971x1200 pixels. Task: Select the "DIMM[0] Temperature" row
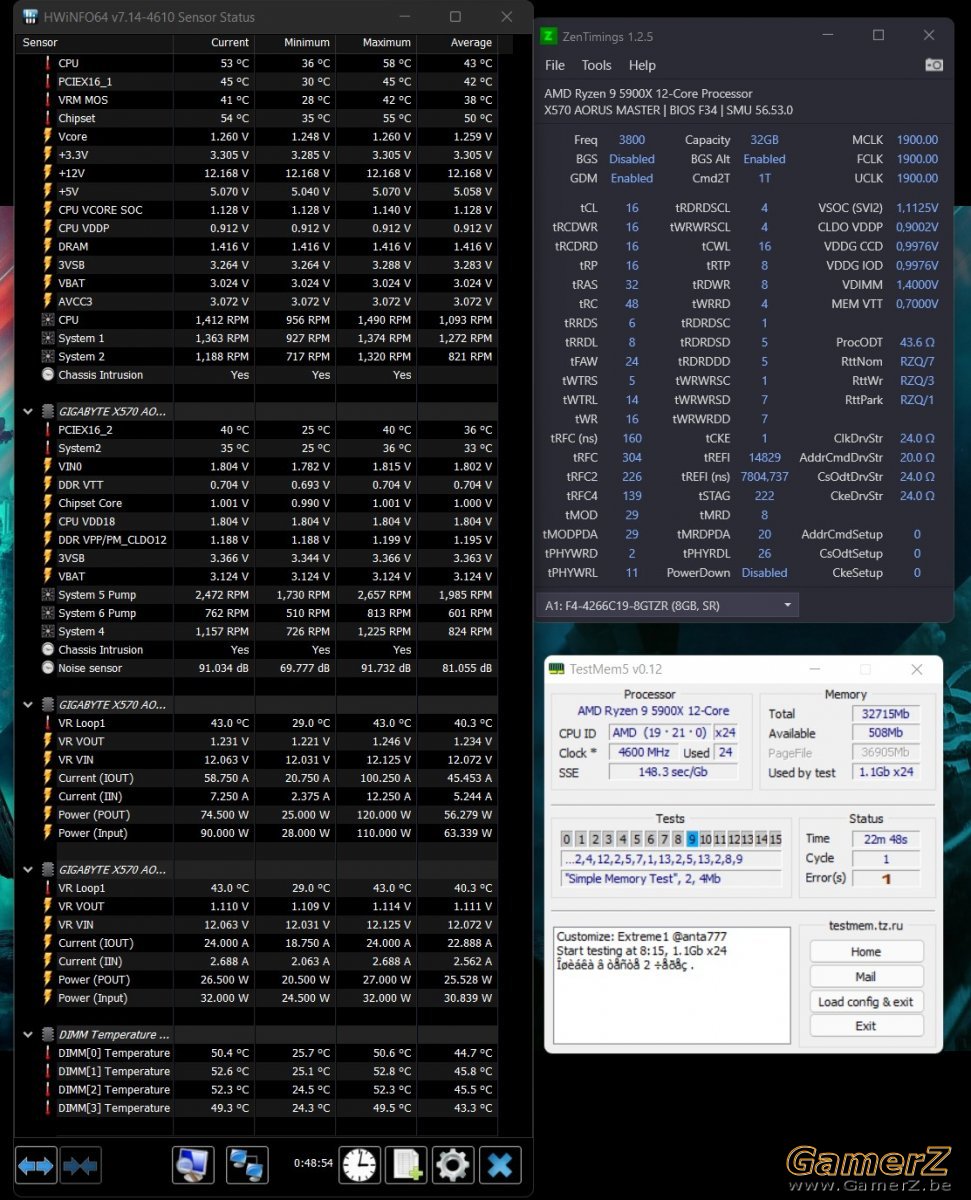(258, 1053)
